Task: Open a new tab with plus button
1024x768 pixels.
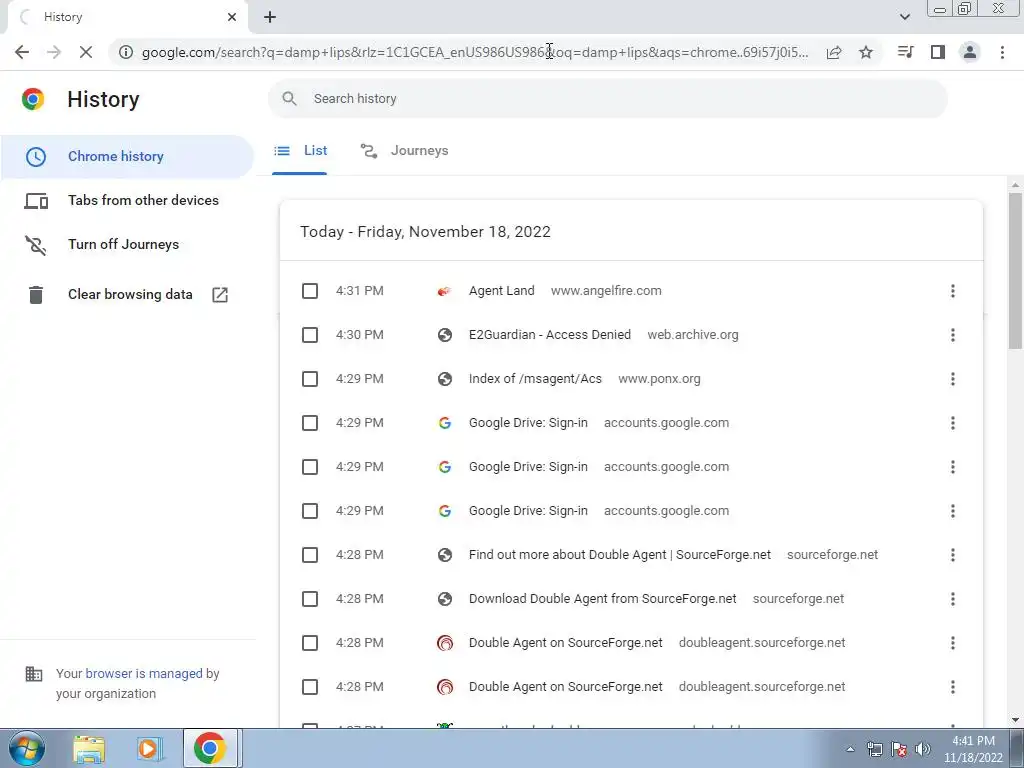Action: tap(270, 17)
